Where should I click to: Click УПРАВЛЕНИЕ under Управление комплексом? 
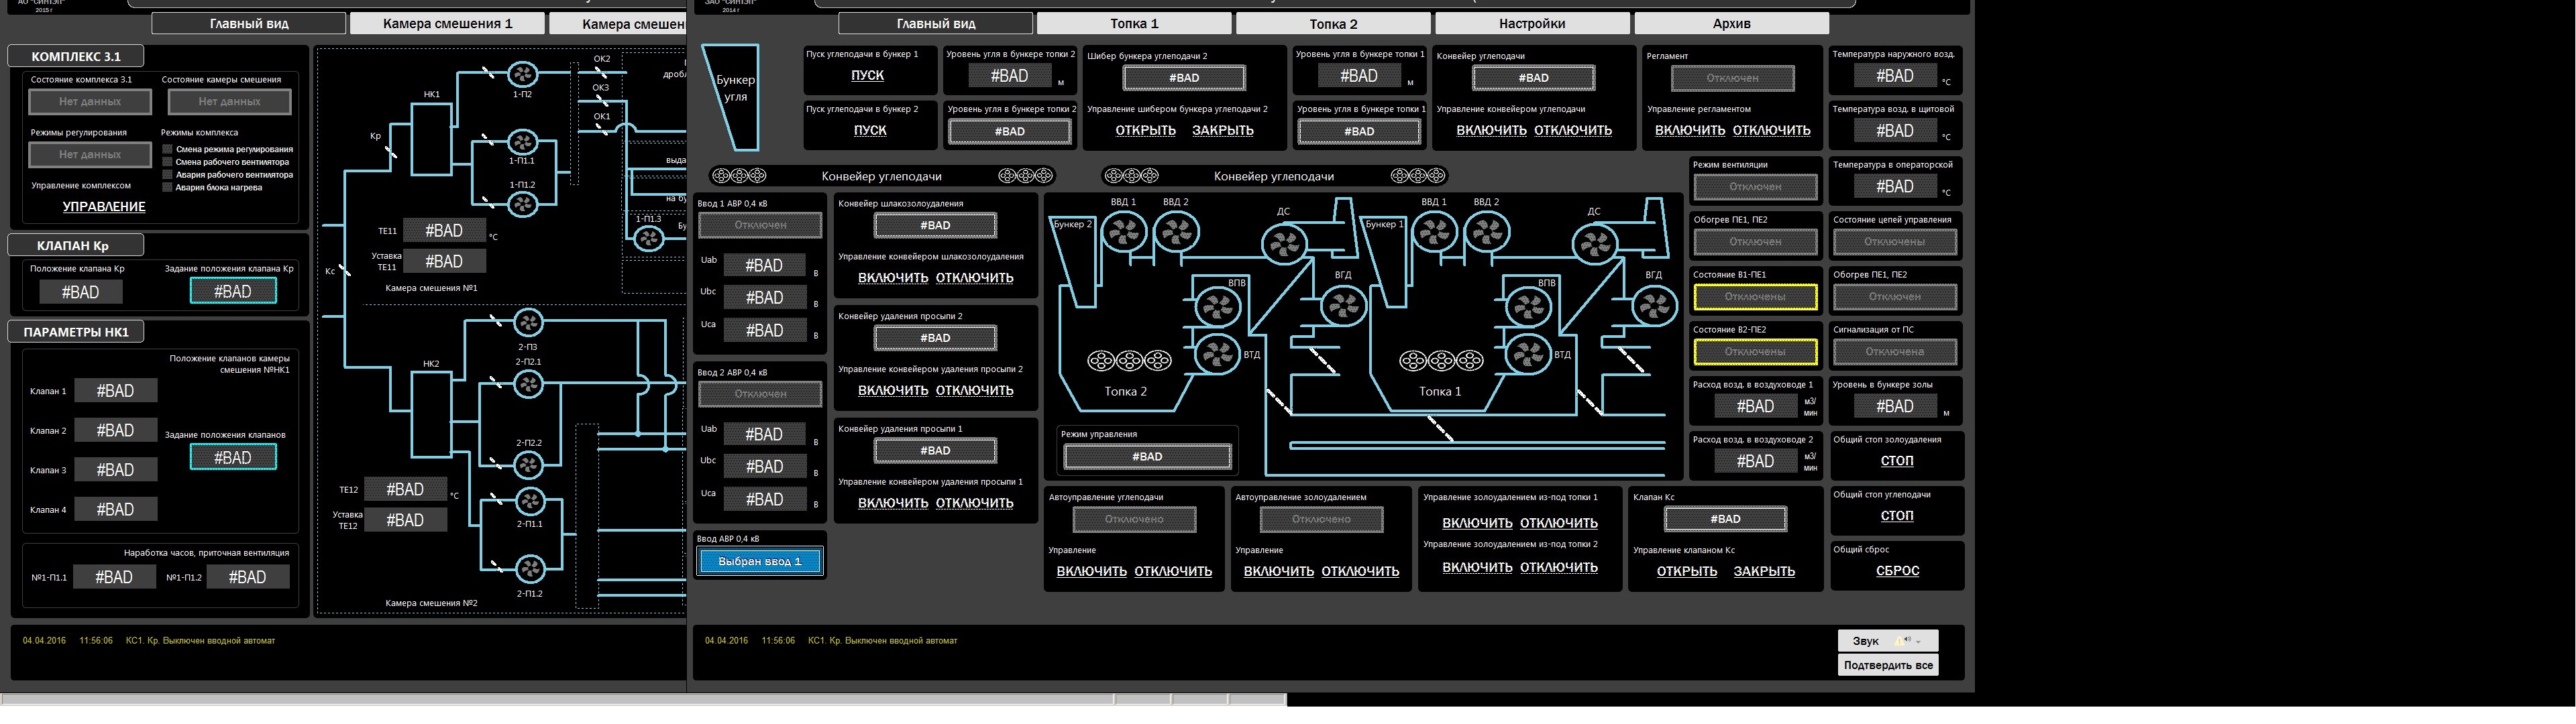click(104, 206)
